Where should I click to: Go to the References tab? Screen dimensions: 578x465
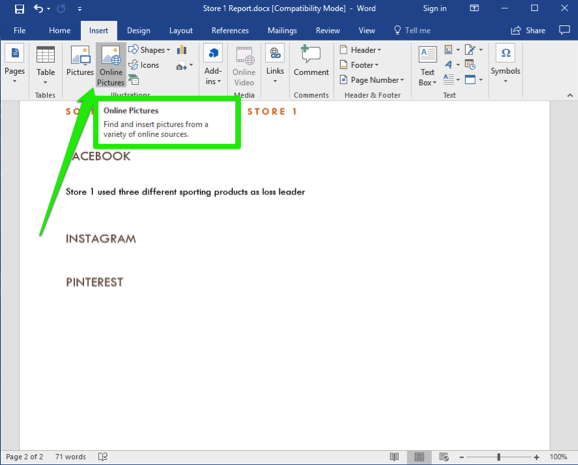point(230,31)
